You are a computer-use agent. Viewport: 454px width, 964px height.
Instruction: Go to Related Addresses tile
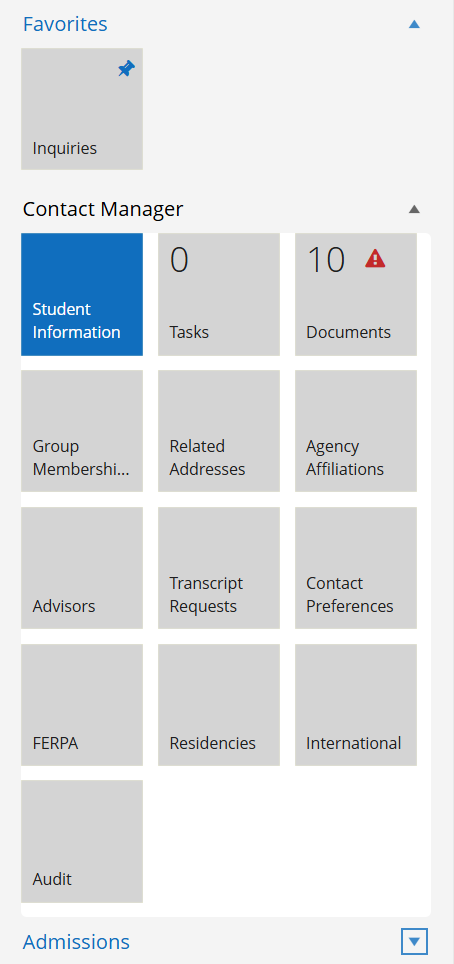tap(219, 431)
